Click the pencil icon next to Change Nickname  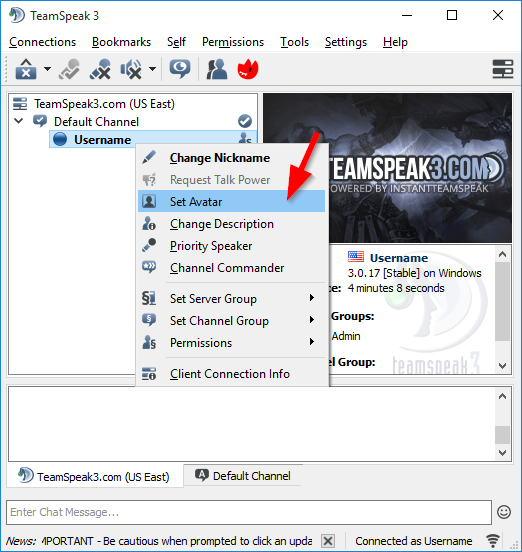coord(149,157)
